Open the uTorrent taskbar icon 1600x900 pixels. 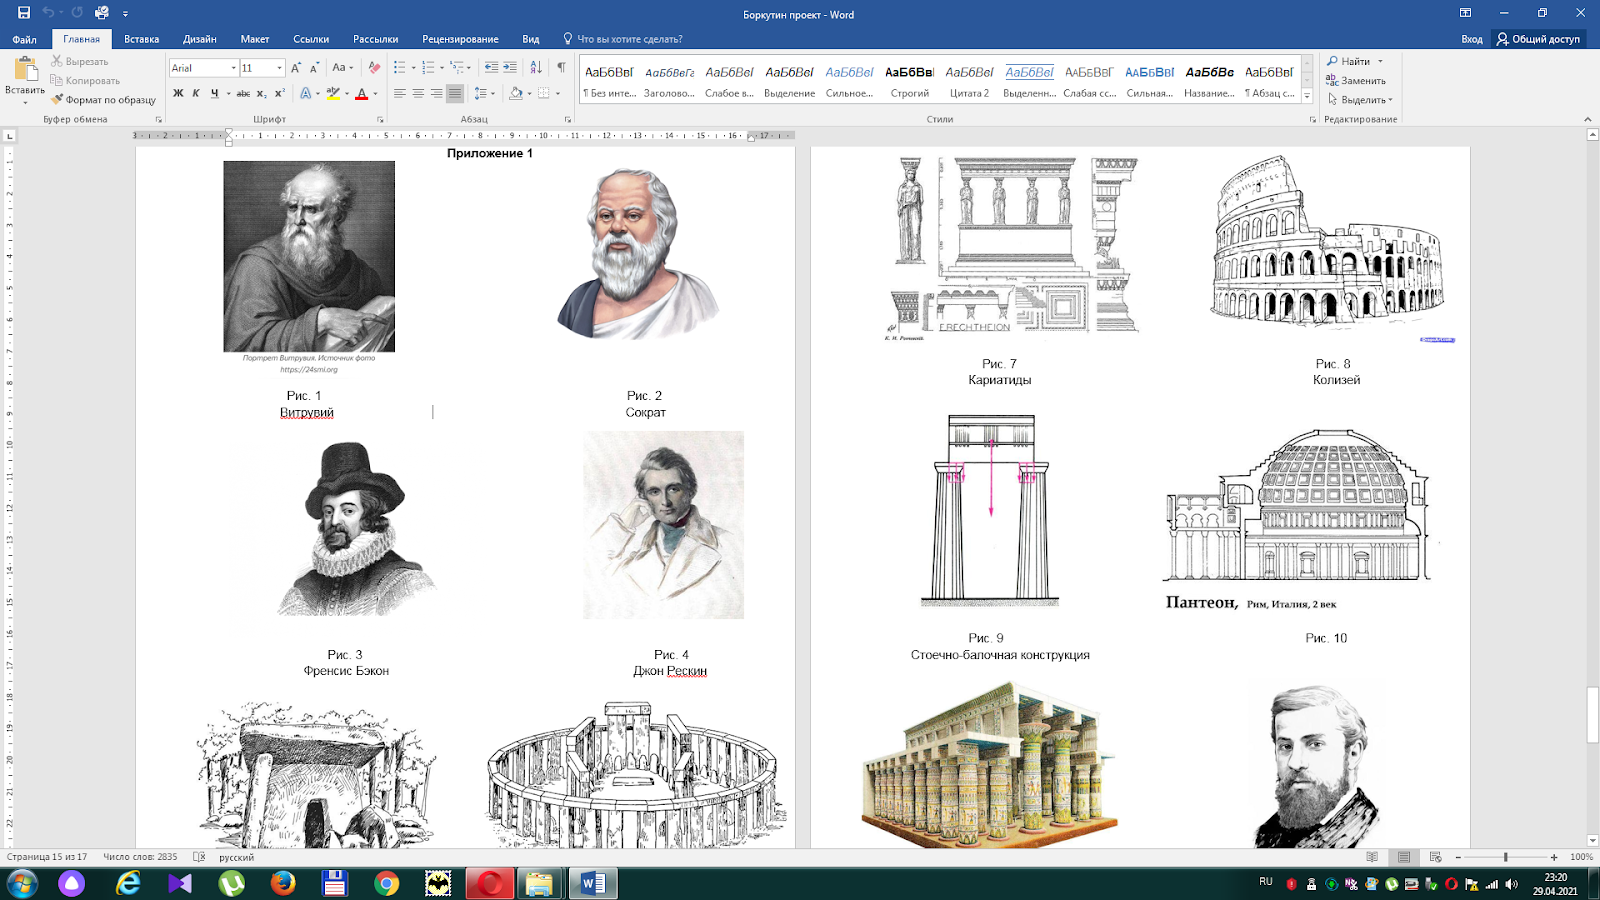(x=231, y=883)
